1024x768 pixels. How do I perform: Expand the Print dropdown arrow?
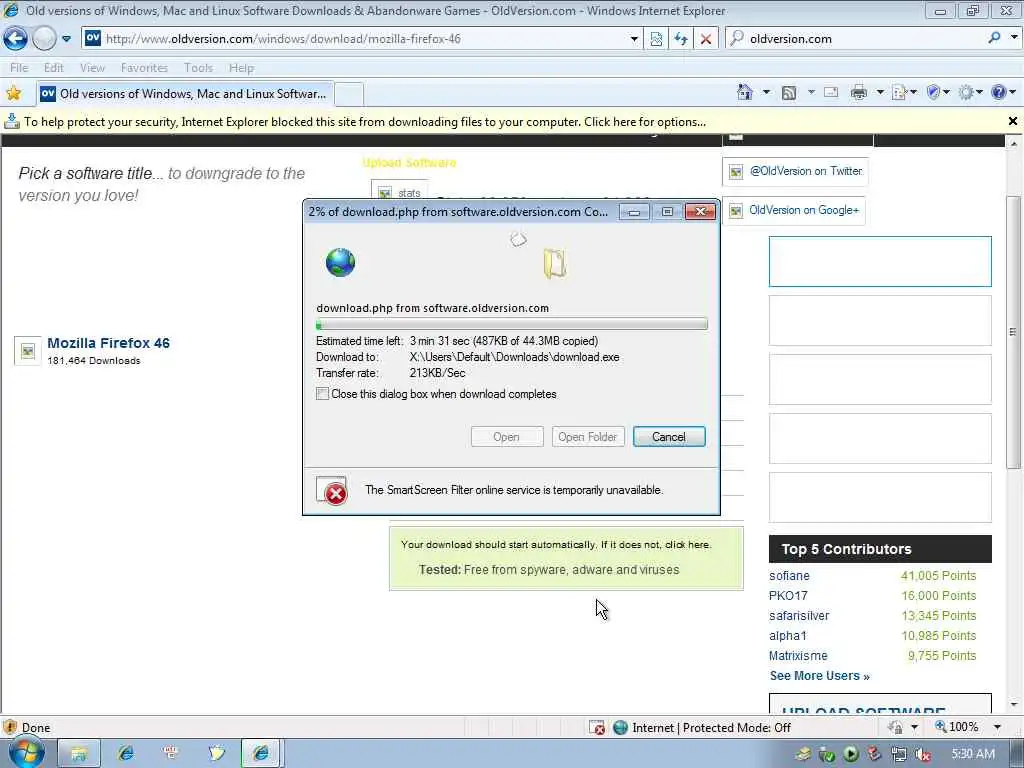[880, 93]
